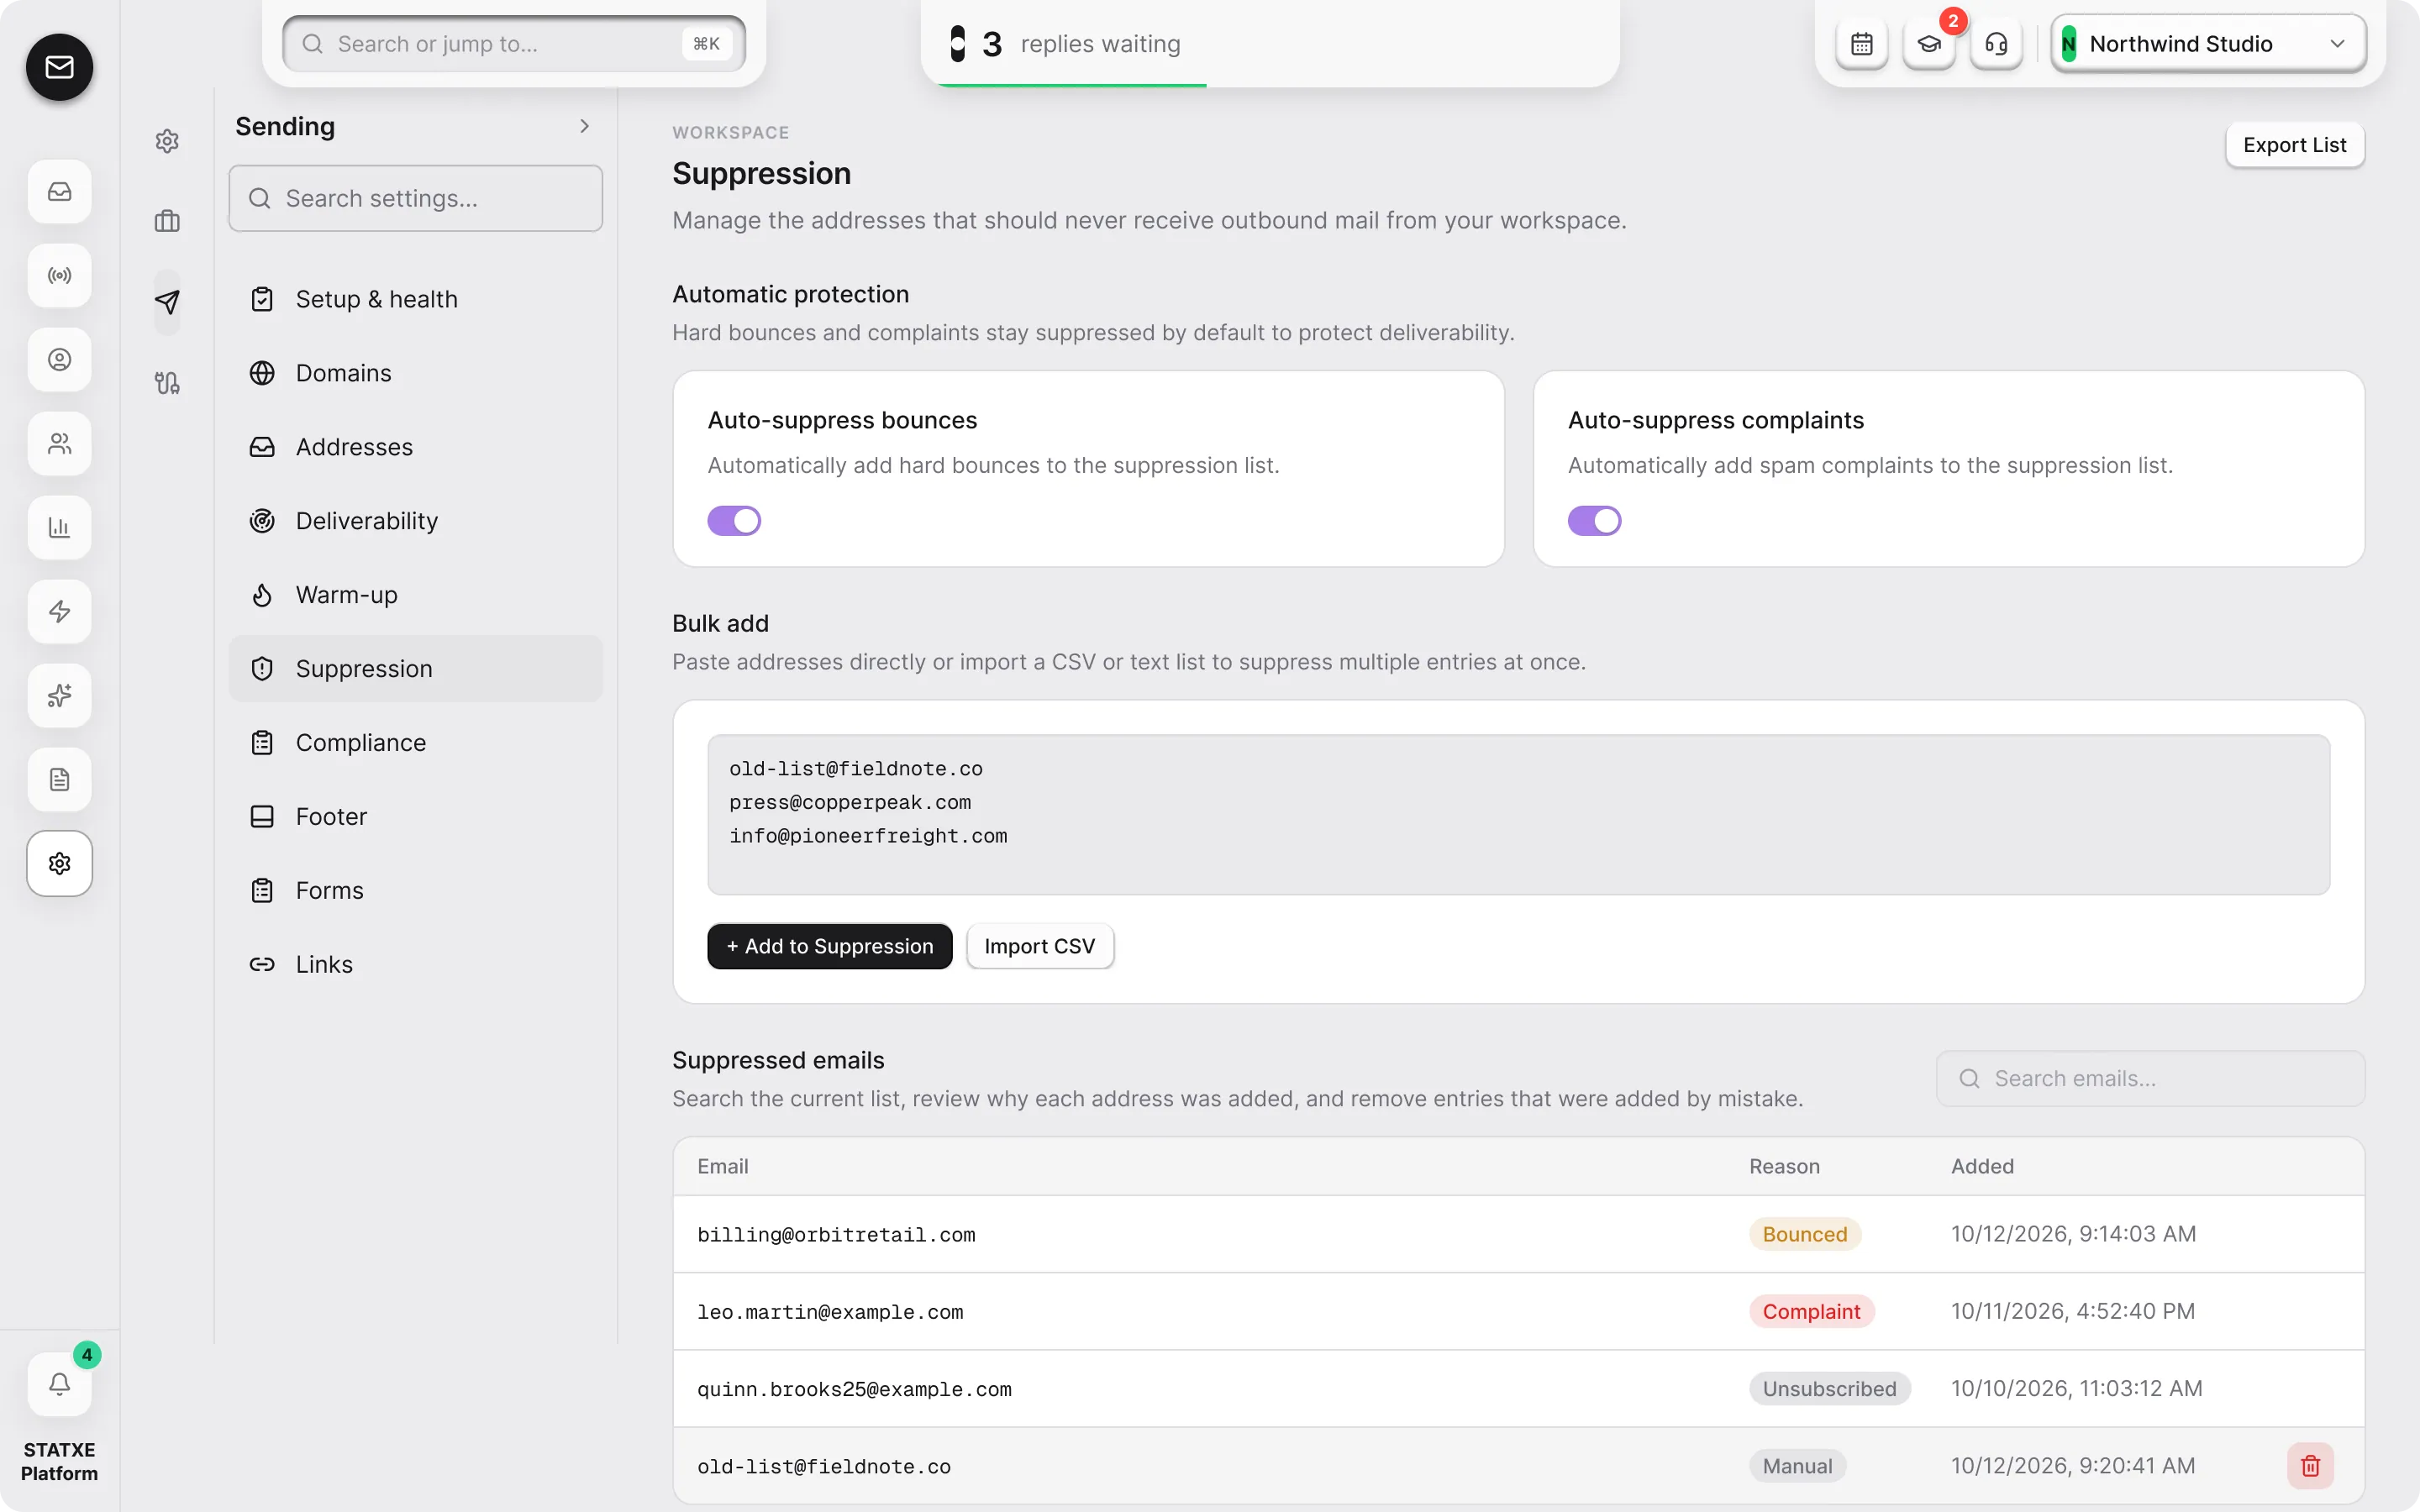Open the mail app logo icon
The width and height of the screenshot is (2420, 1512).
59,67
